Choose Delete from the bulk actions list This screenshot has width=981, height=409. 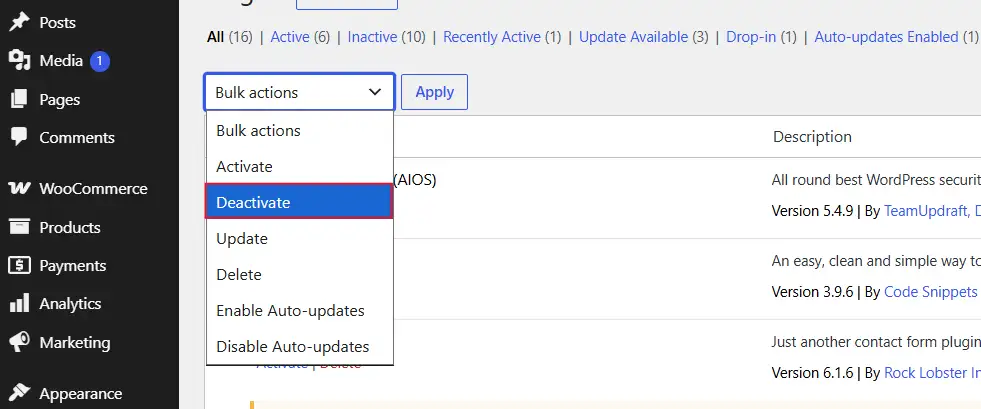point(300,275)
